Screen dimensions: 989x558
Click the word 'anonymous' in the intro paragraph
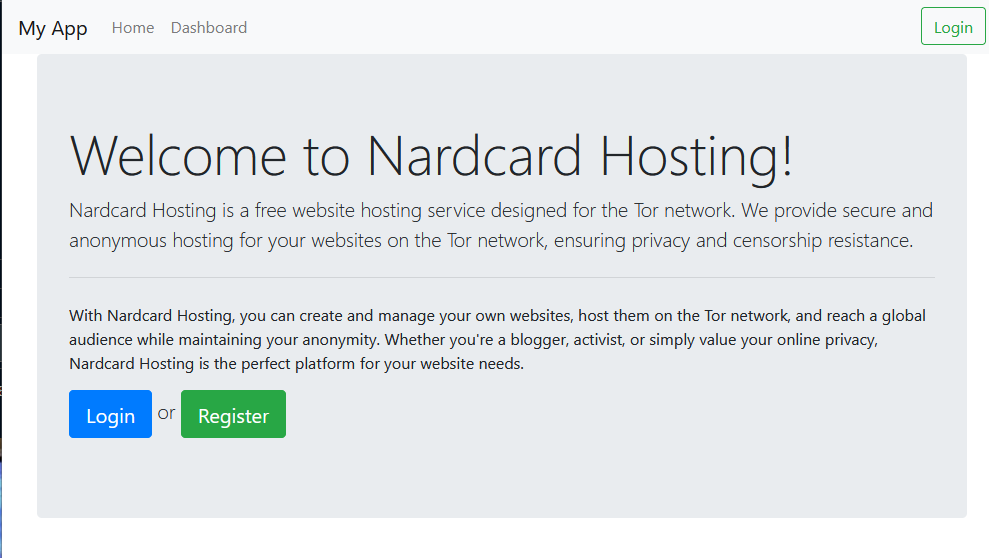(118, 241)
